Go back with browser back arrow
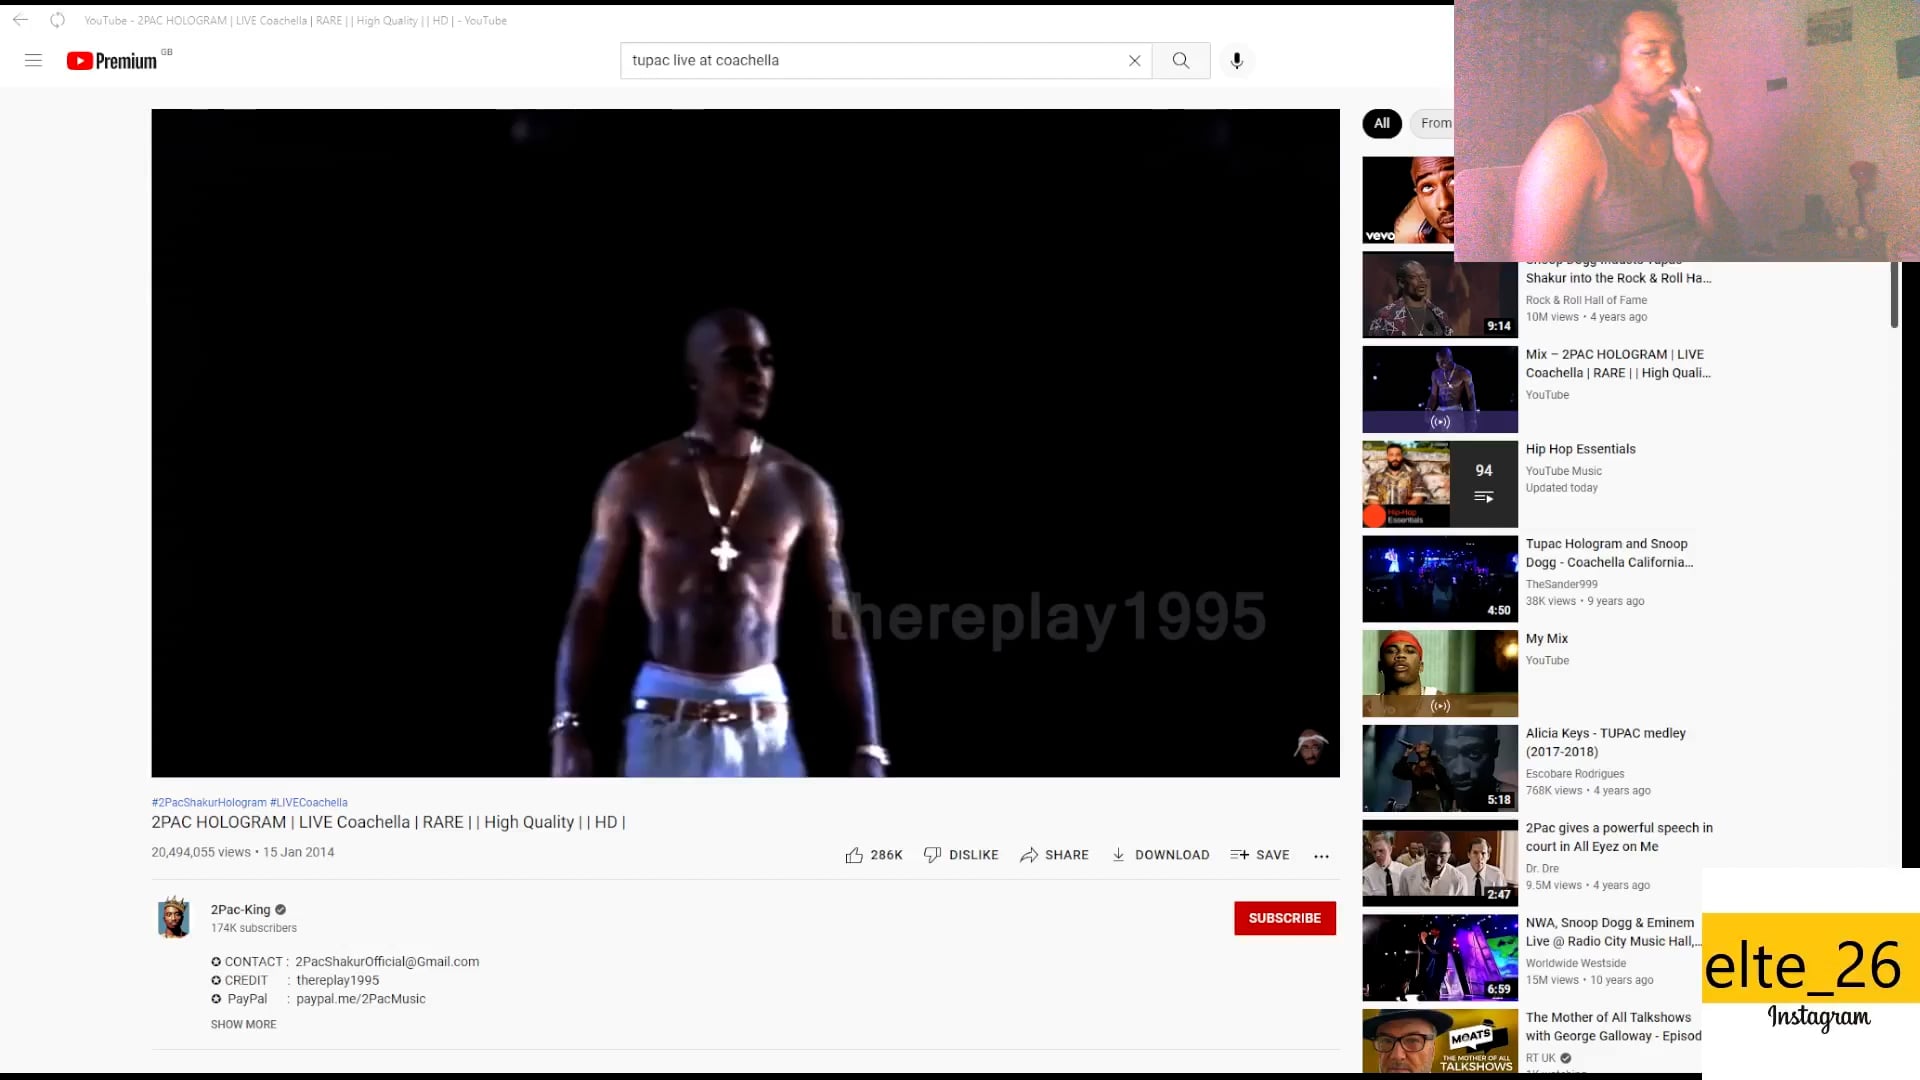Image resolution: width=1920 pixels, height=1080 pixels. click(20, 20)
